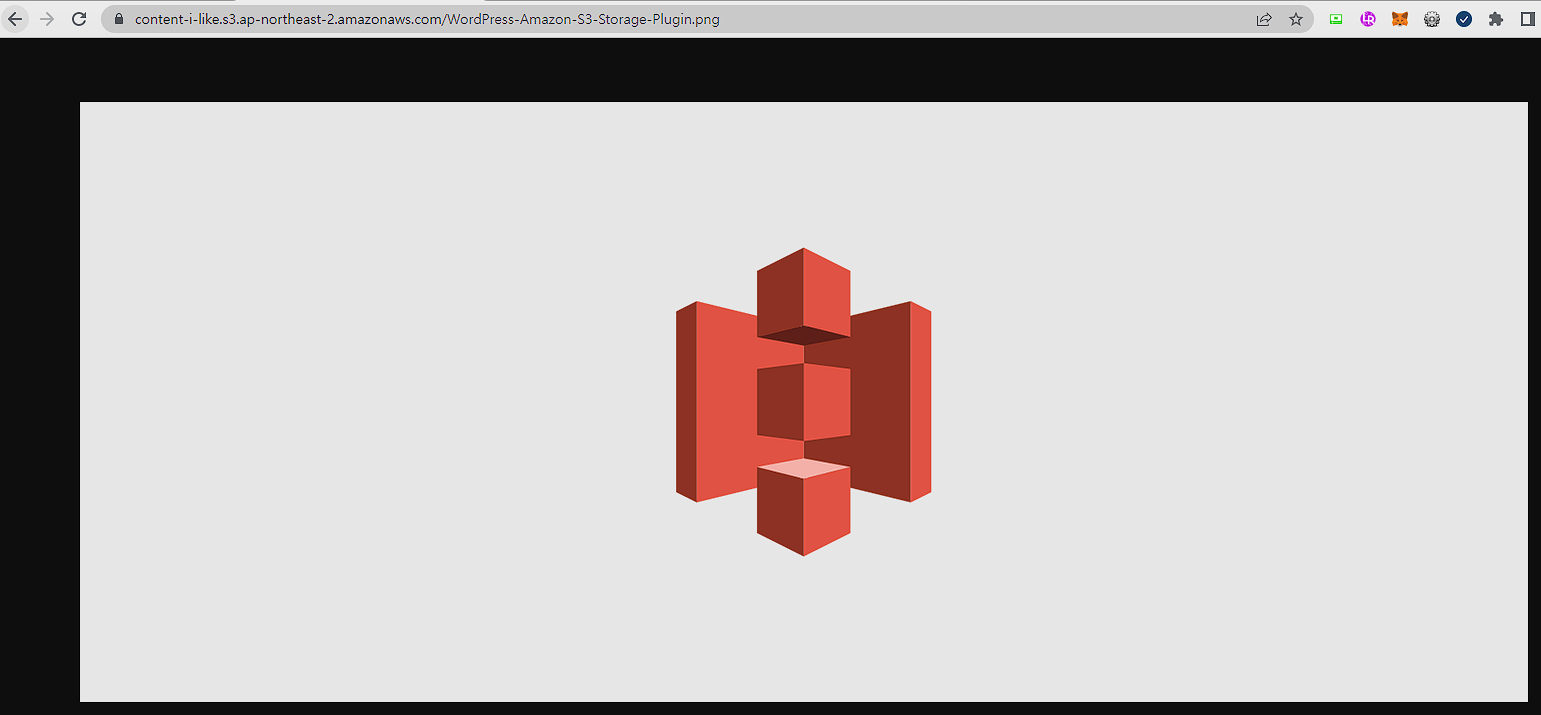Click the gray gear extension icon

pyautogui.click(x=1432, y=19)
